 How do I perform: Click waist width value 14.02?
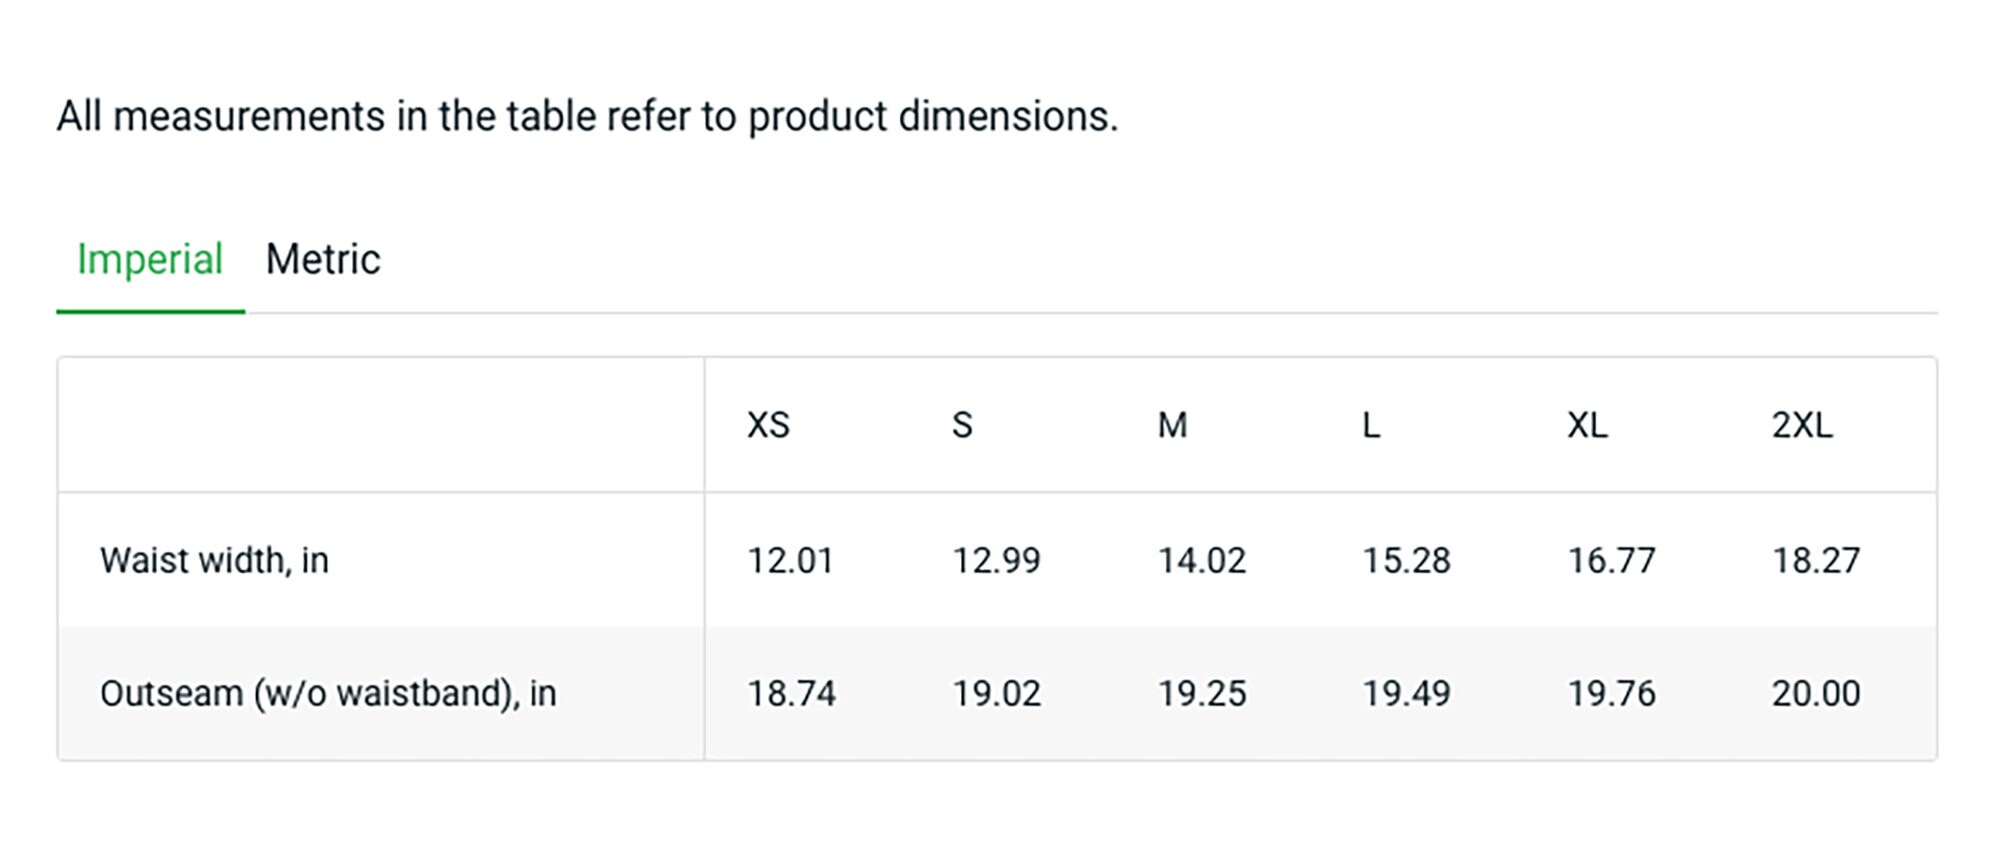pos(1202,560)
